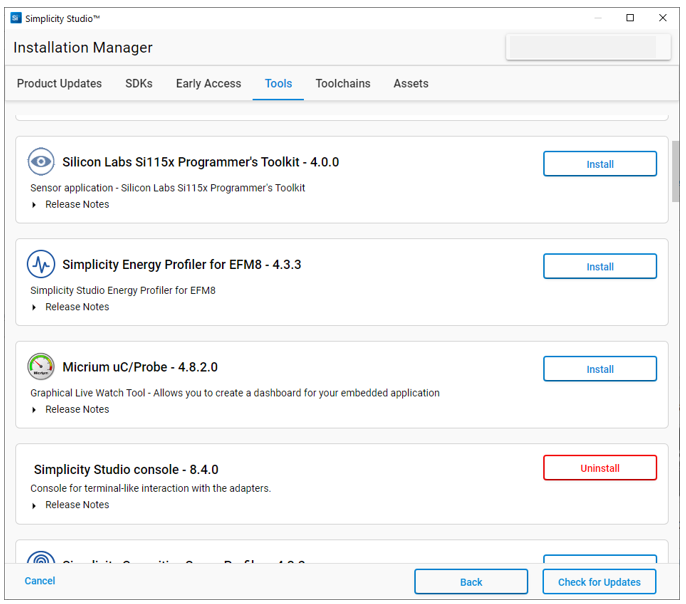This screenshot has width=686, height=604.
Task: Install Silicon Labs Si115x Programmer's Toolkit
Action: click(600, 164)
